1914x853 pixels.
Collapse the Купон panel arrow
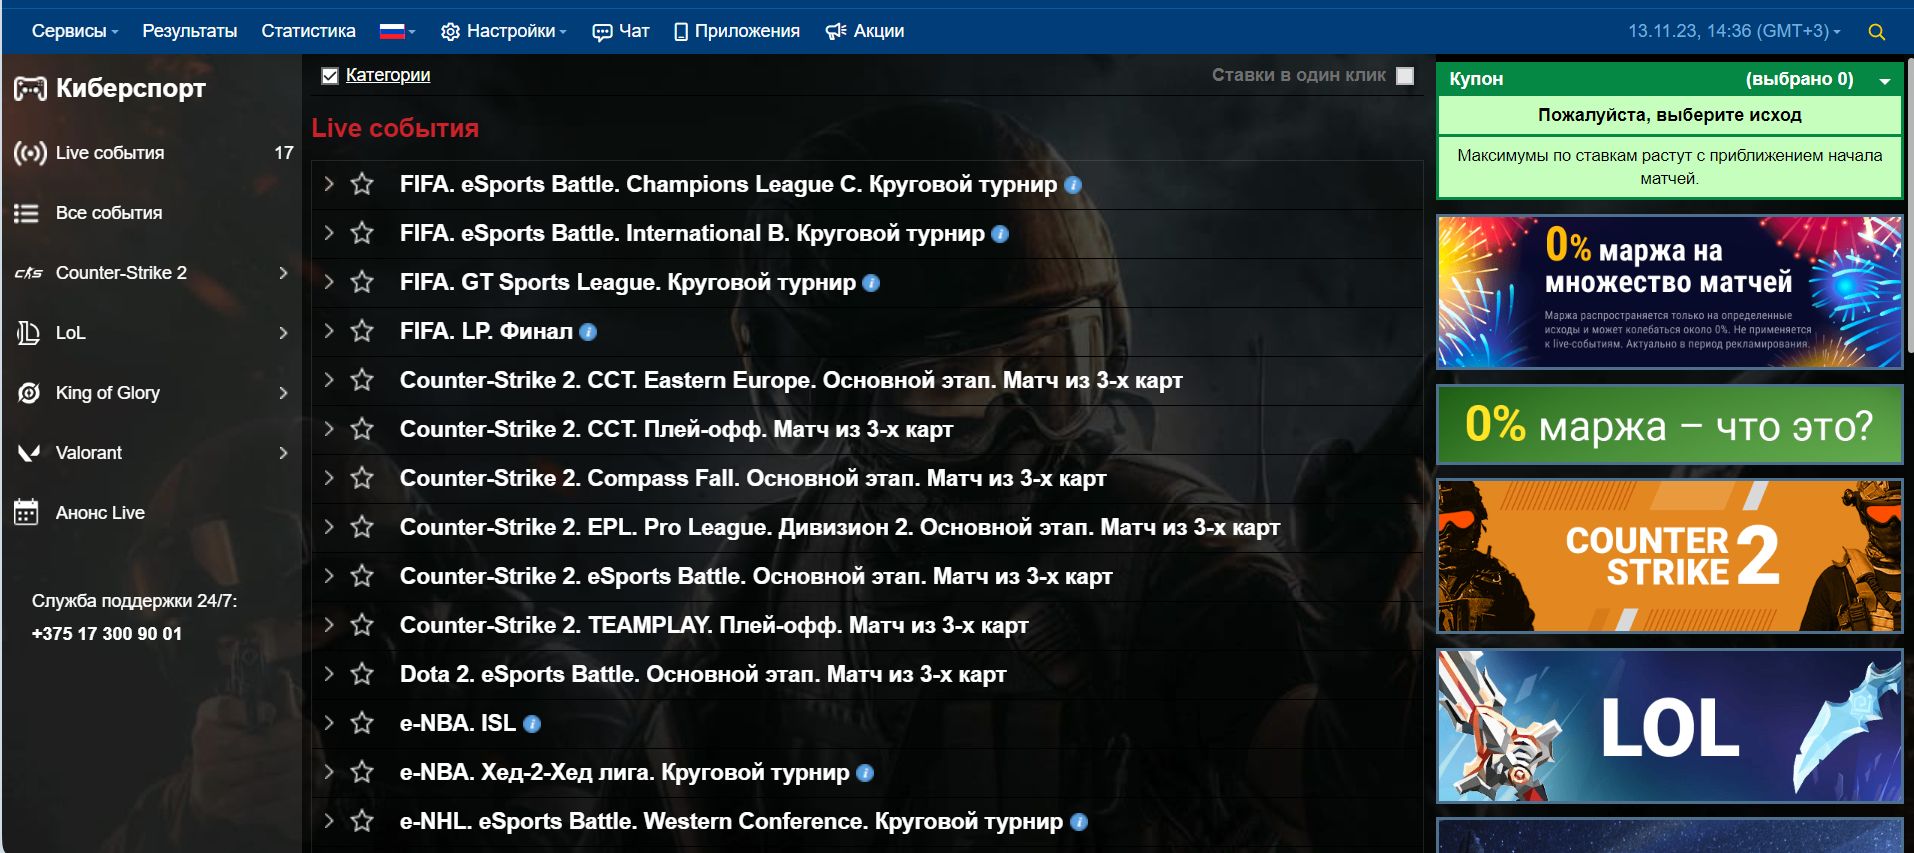point(1885,80)
